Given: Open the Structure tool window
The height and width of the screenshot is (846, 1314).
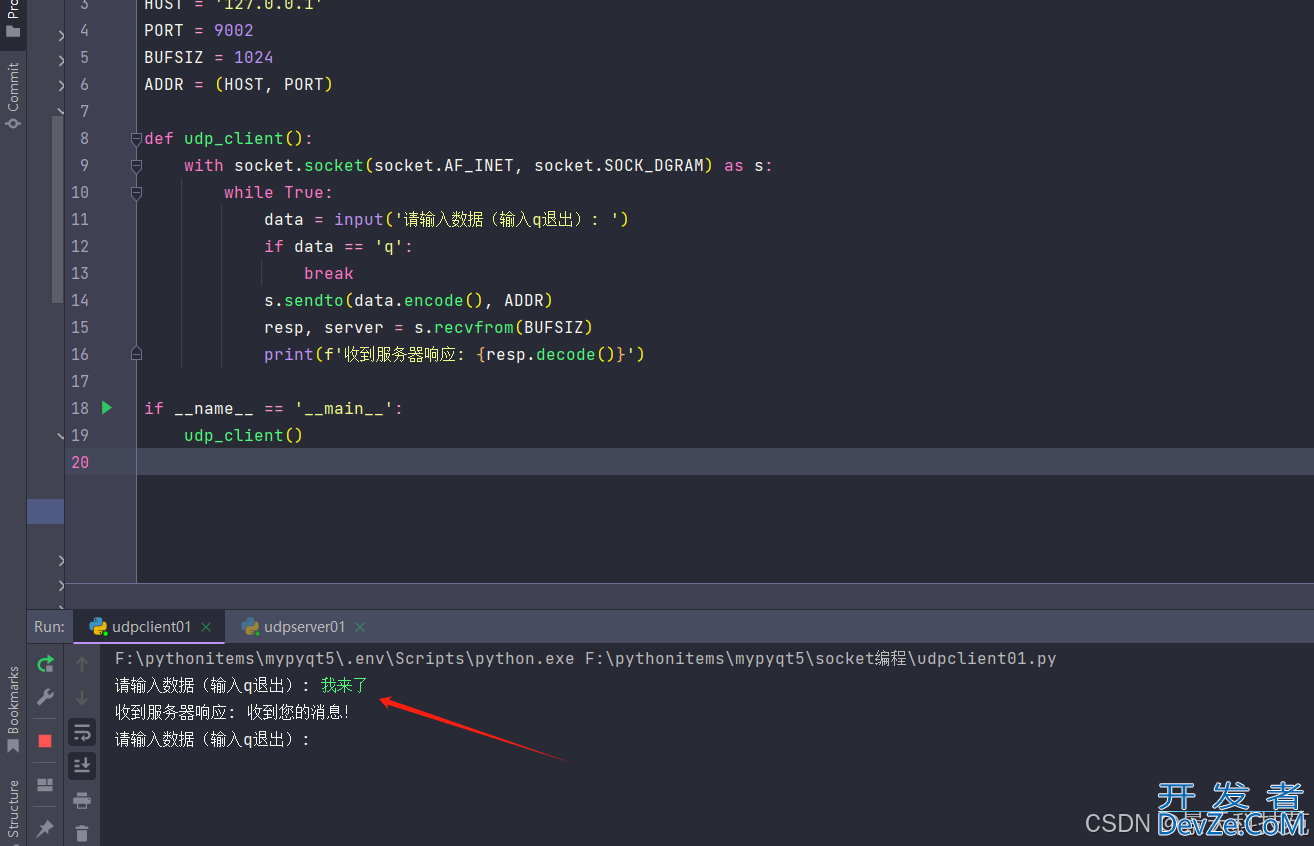Looking at the screenshot, I should (13, 808).
